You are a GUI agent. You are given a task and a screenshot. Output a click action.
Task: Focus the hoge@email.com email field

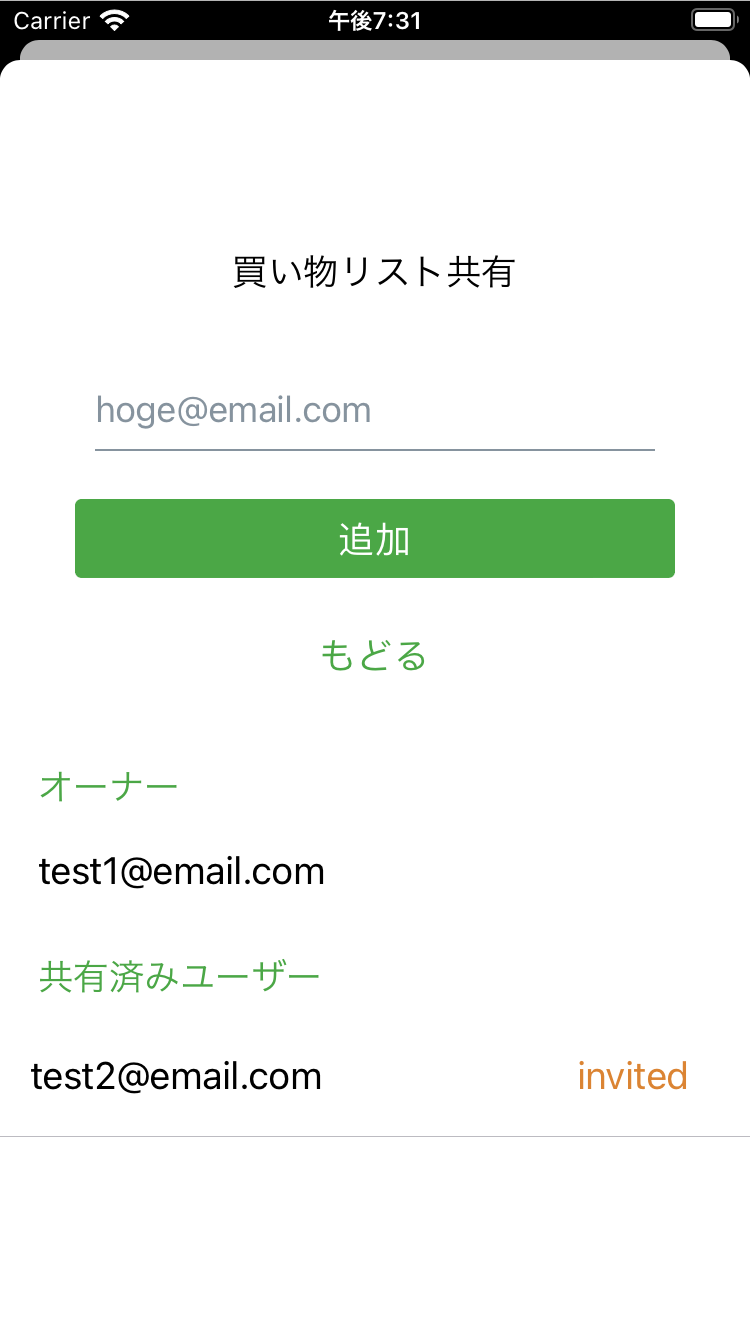[x=374, y=410]
